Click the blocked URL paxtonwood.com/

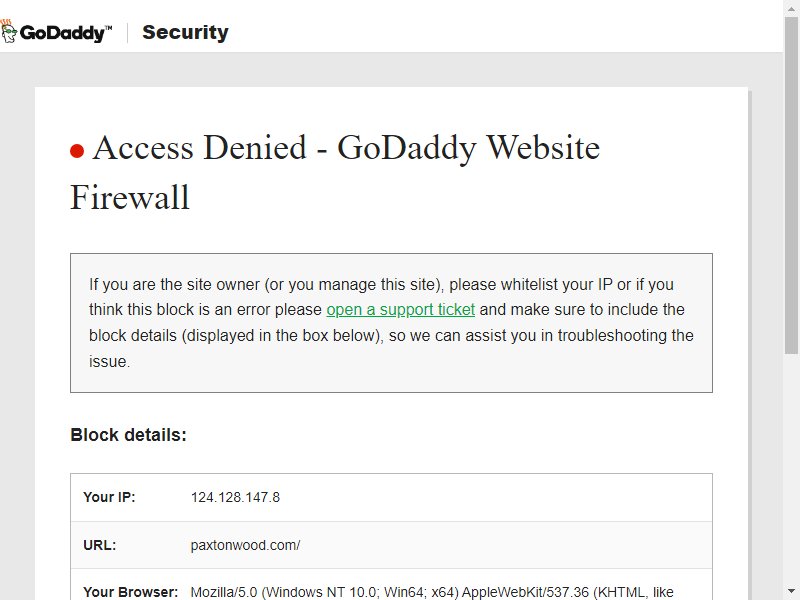tap(245, 545)
